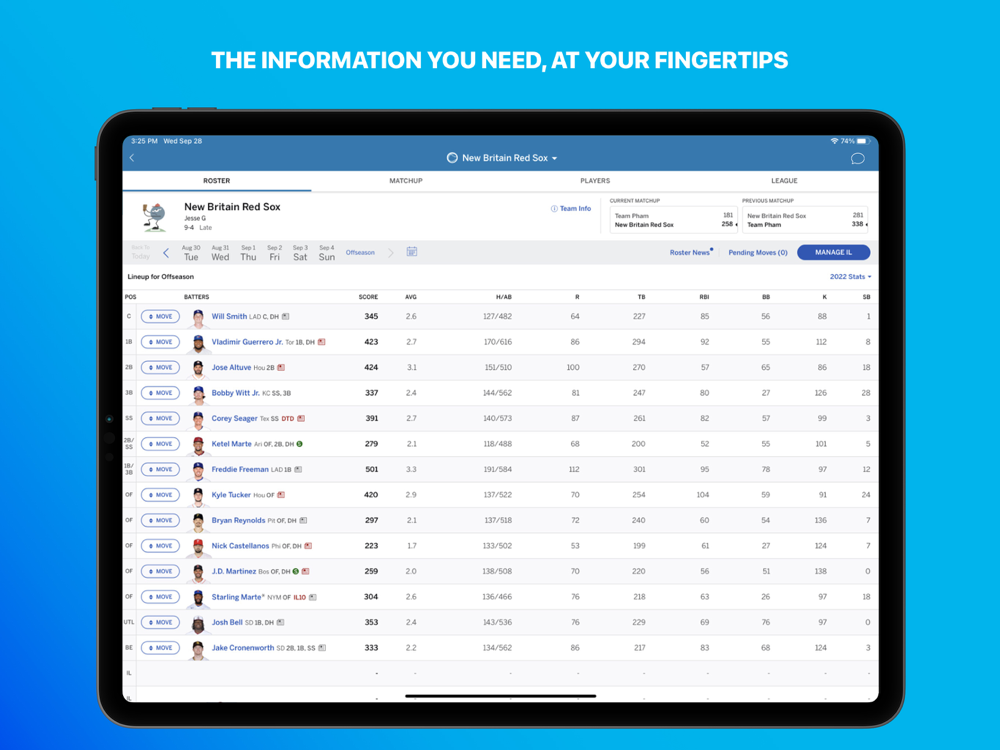
Task: Click MOVE button for Vladimir Guerrero Jr.
Action: coord(161,342)
